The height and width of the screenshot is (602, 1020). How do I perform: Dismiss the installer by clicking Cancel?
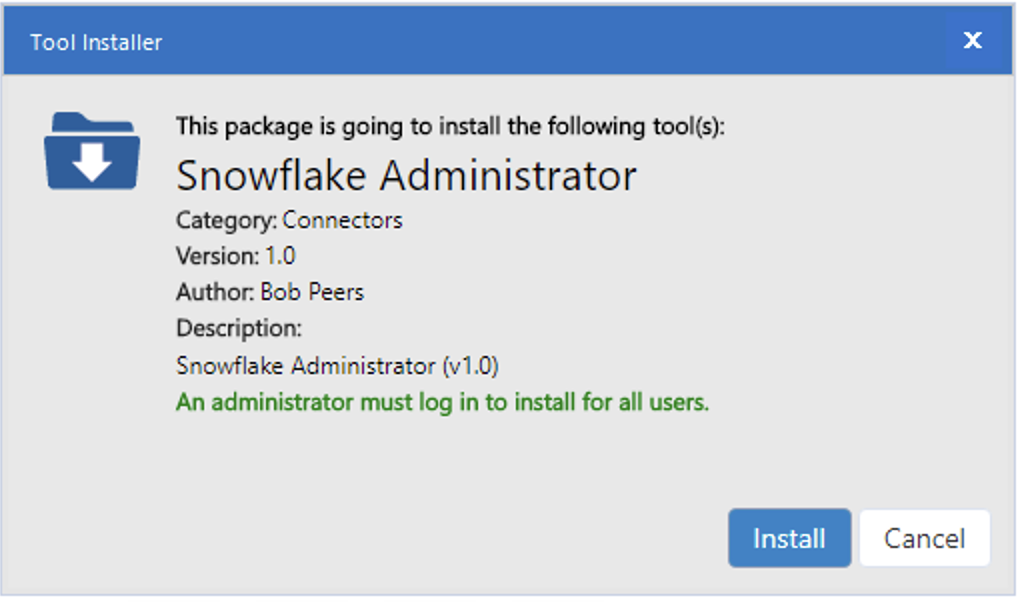(x=924, y=538)
